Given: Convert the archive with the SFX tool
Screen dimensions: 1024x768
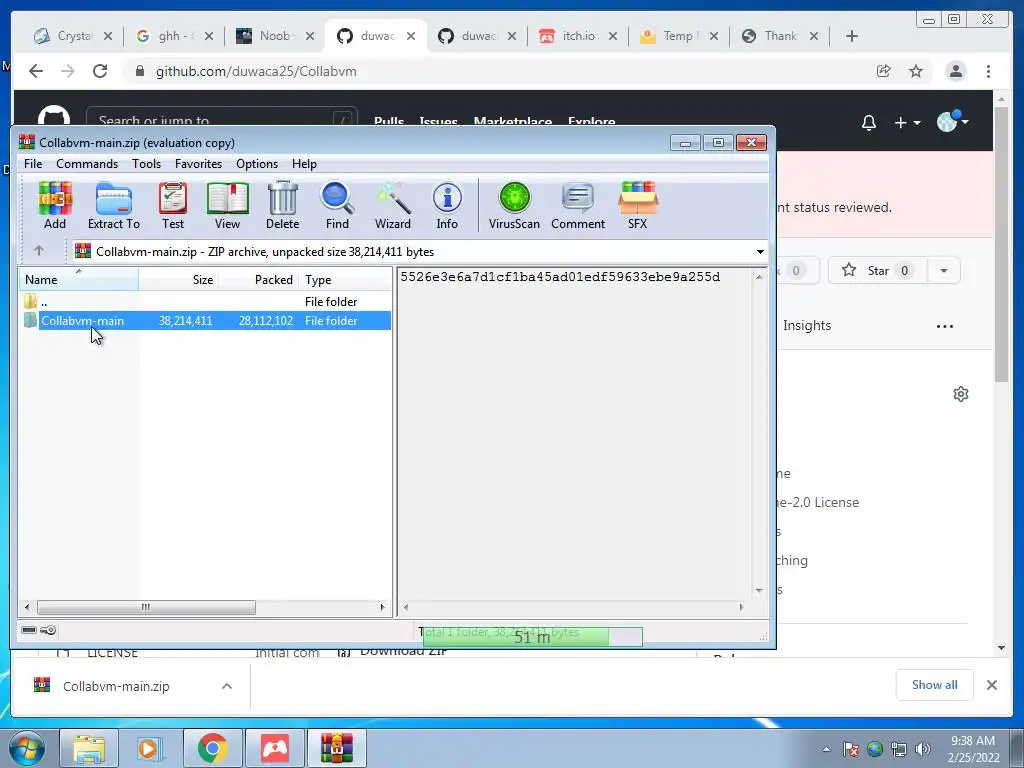Looking at the screenshot, I should pos(637,205).
